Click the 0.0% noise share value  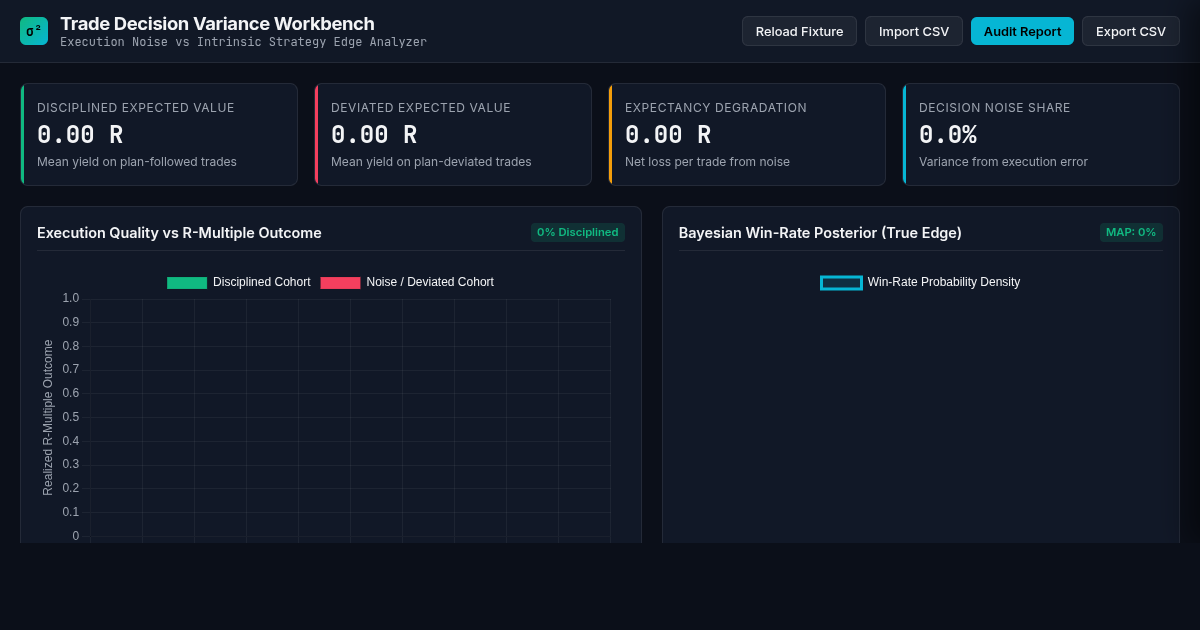coord(948,135)
